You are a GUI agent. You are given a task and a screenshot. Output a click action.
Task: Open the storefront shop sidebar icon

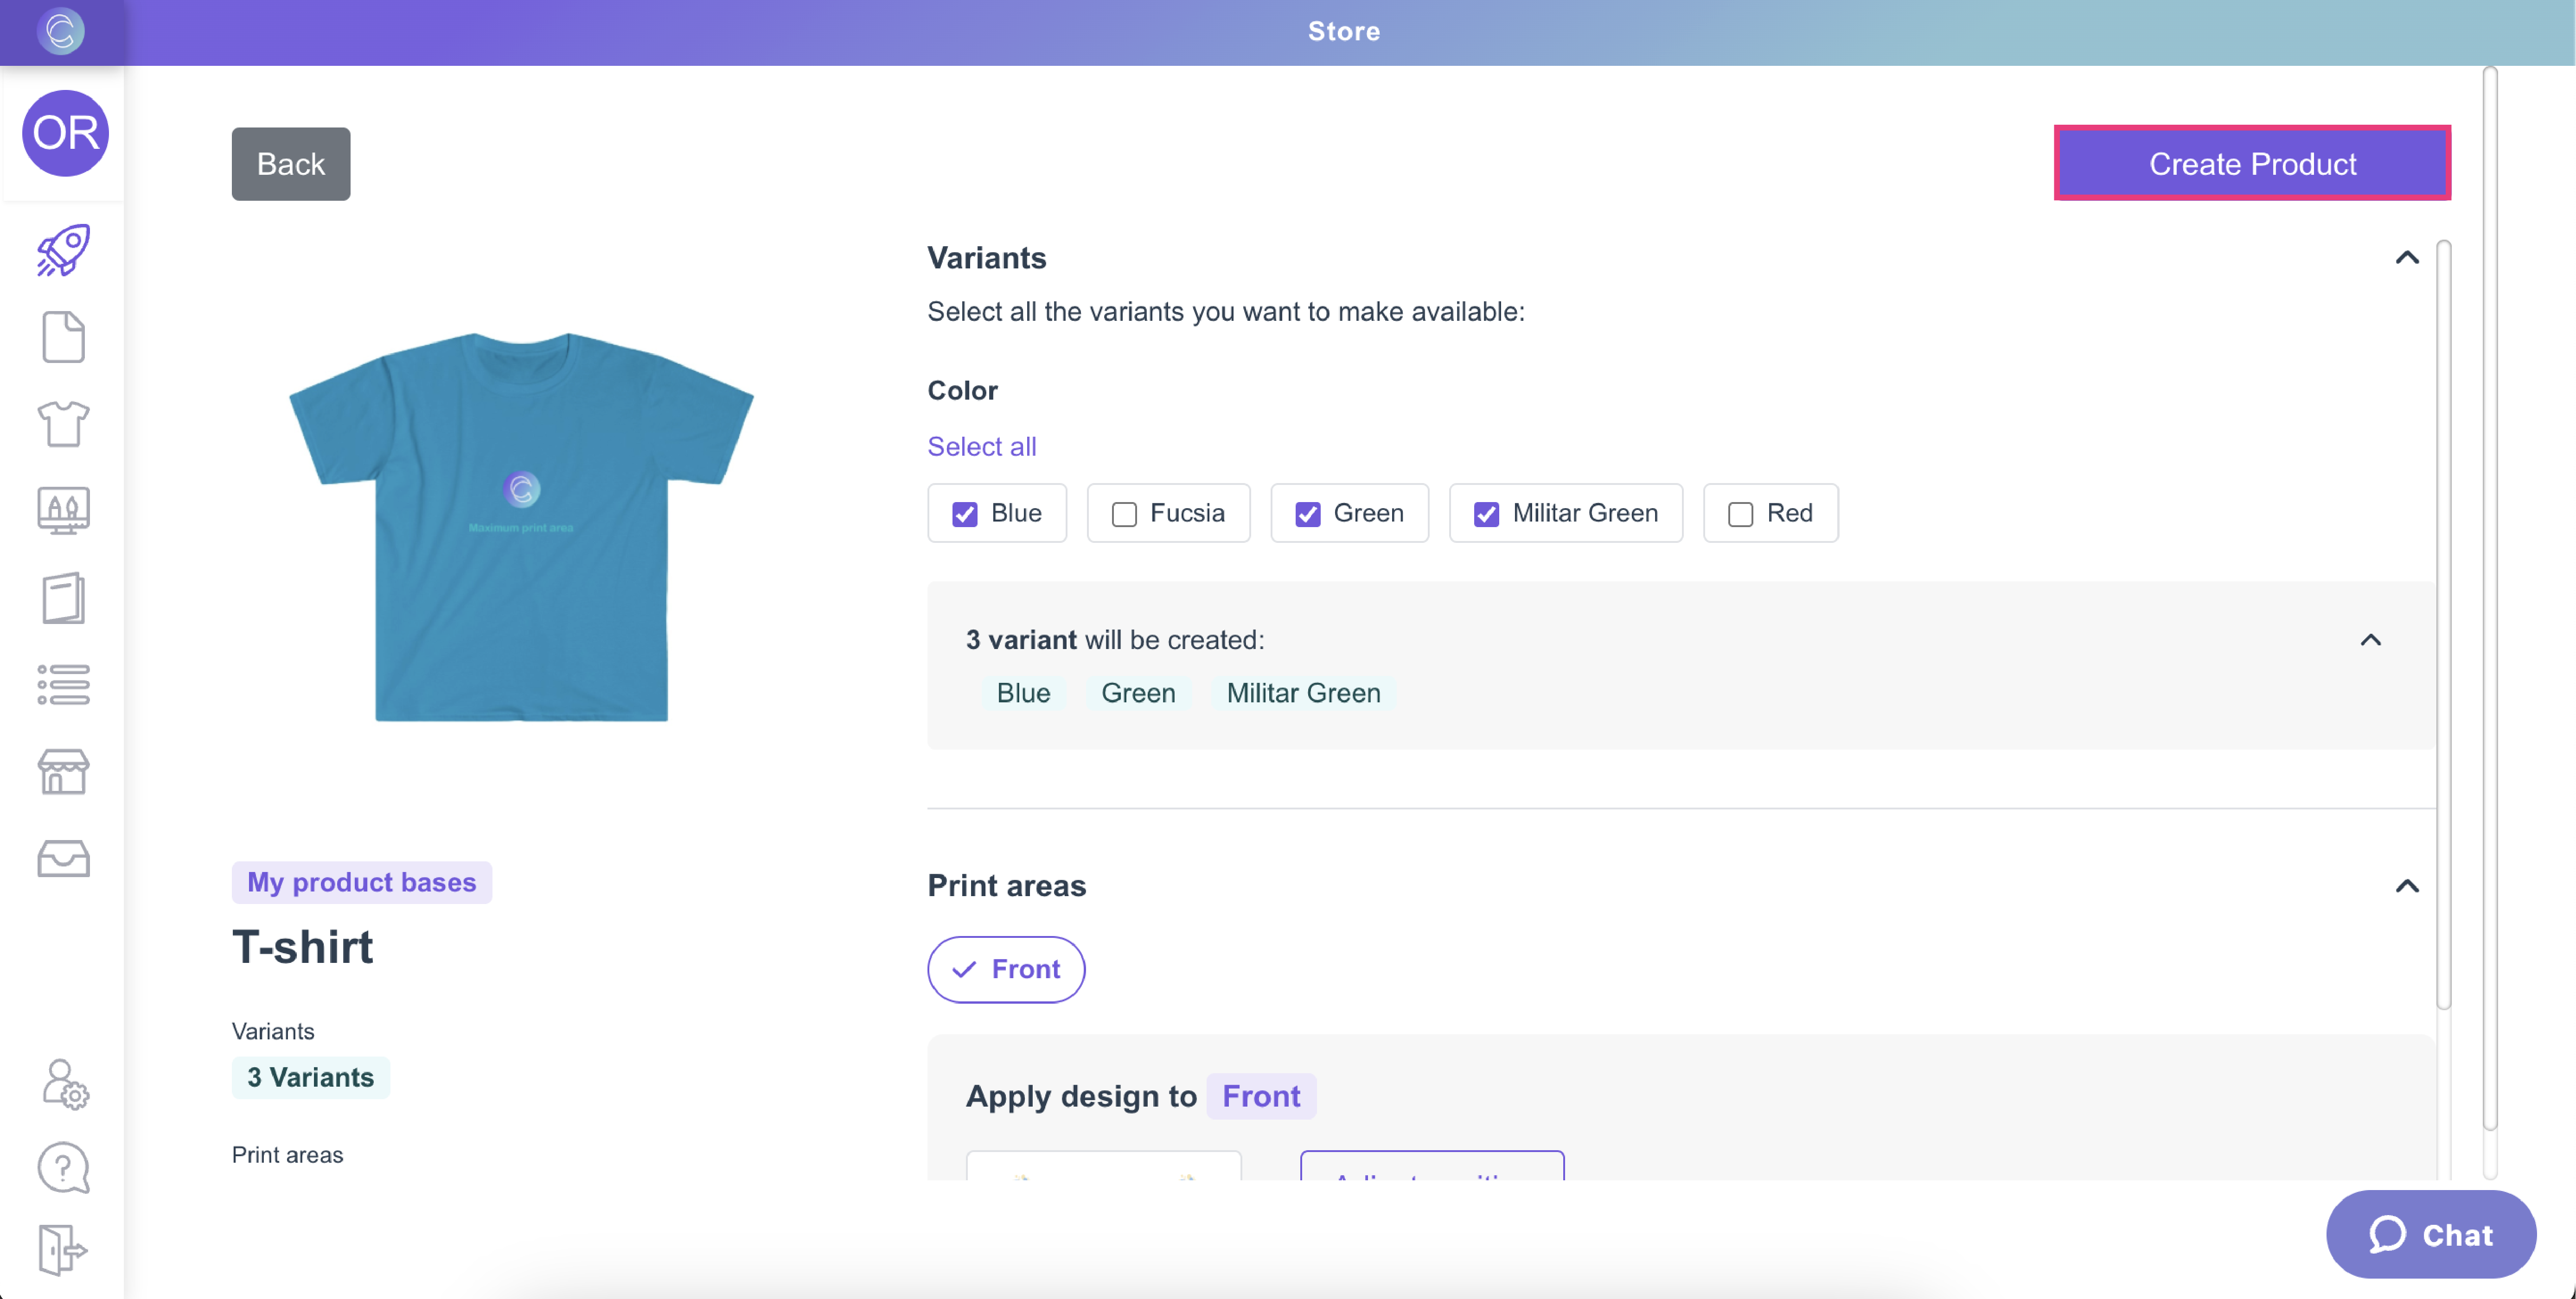pos(63,772)
